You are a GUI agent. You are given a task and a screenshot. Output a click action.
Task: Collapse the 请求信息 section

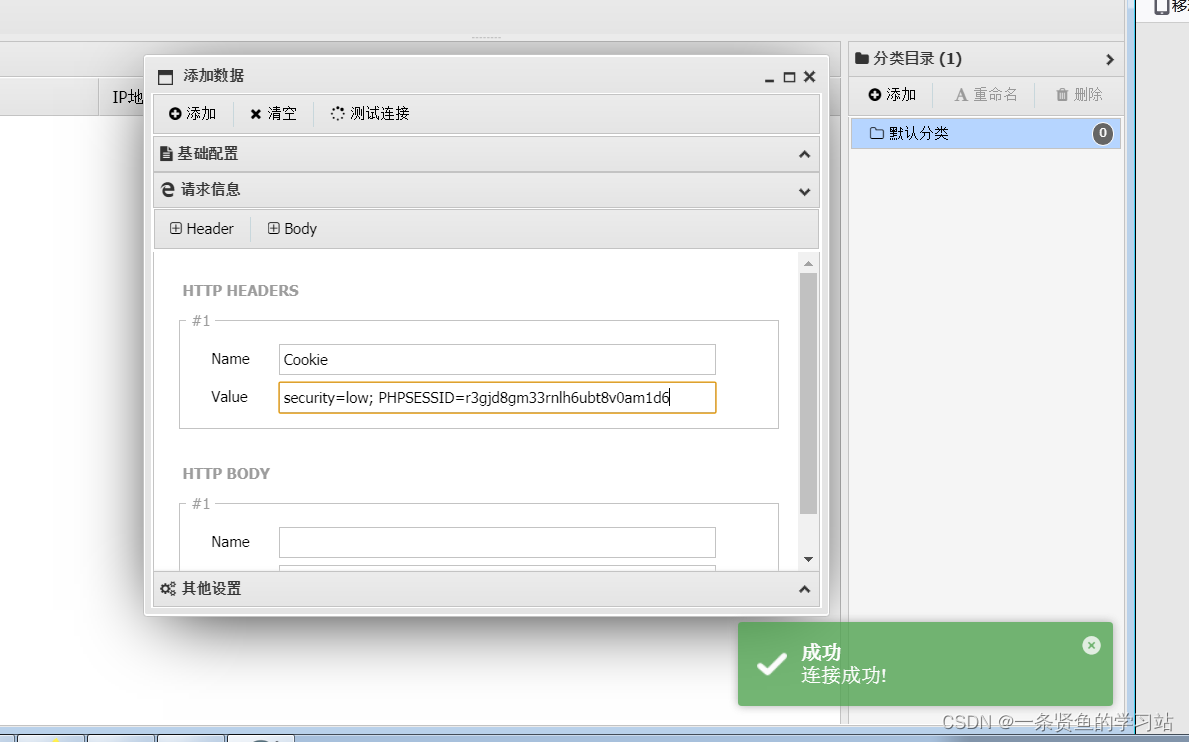coord(486,189)
